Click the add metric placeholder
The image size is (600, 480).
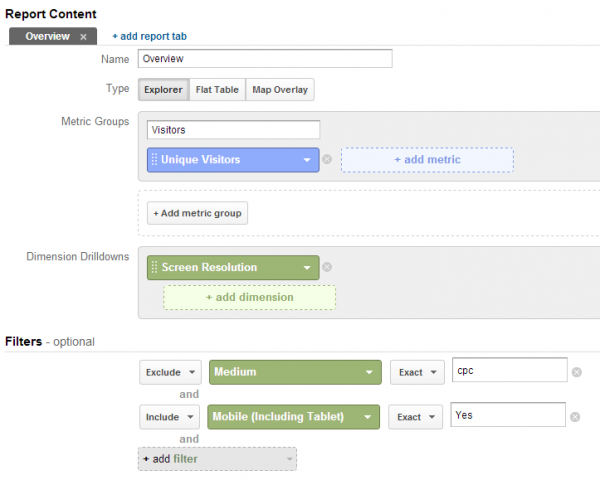pyautogui.click(x=427, y=160)
